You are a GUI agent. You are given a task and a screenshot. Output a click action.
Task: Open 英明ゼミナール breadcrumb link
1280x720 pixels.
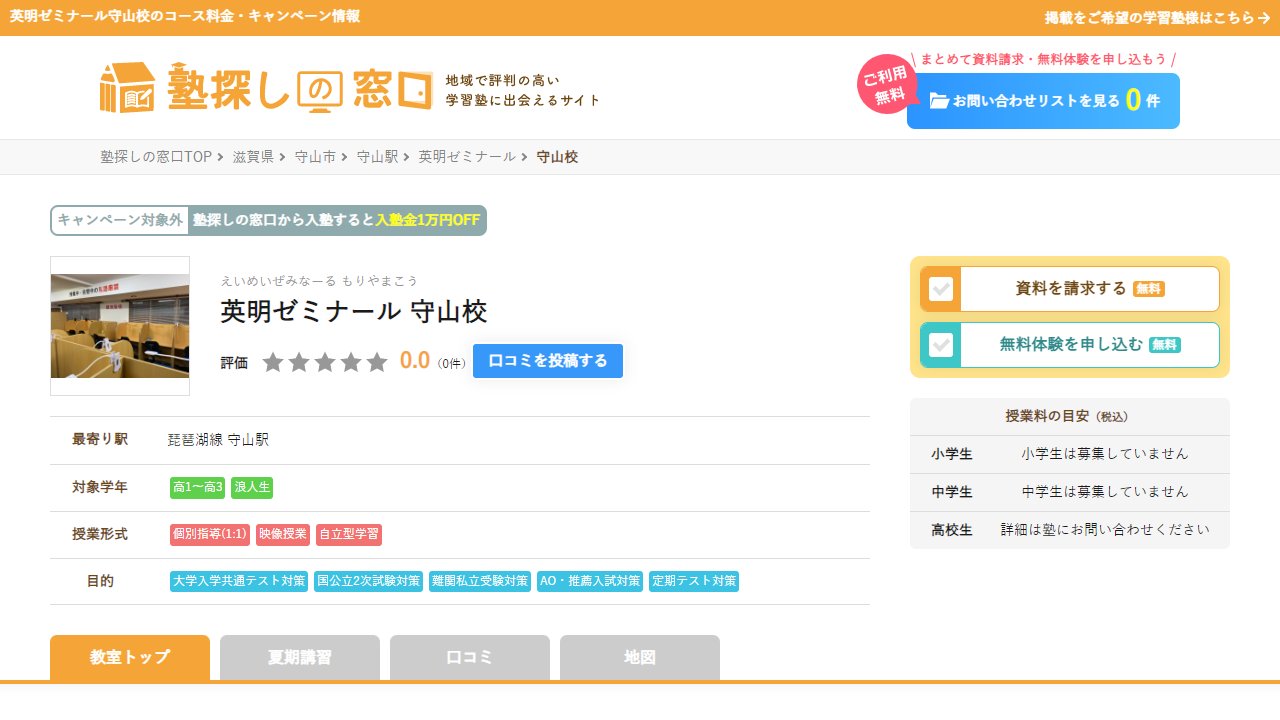click(x=467, y=157)
